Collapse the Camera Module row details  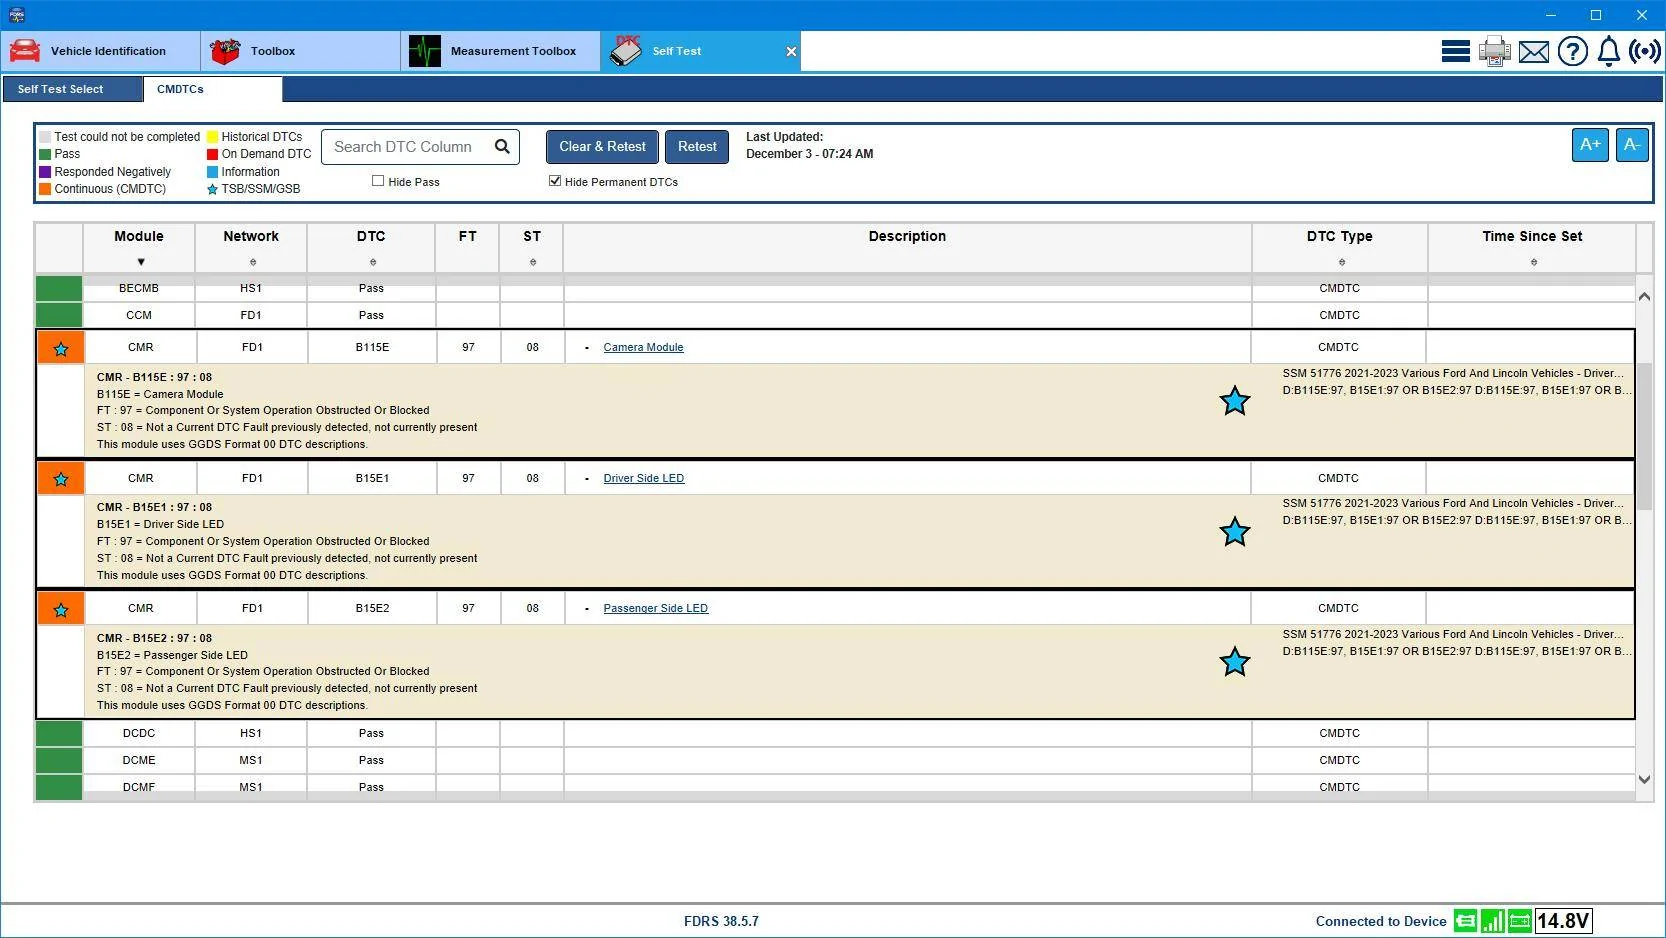[x=587, y=348]
